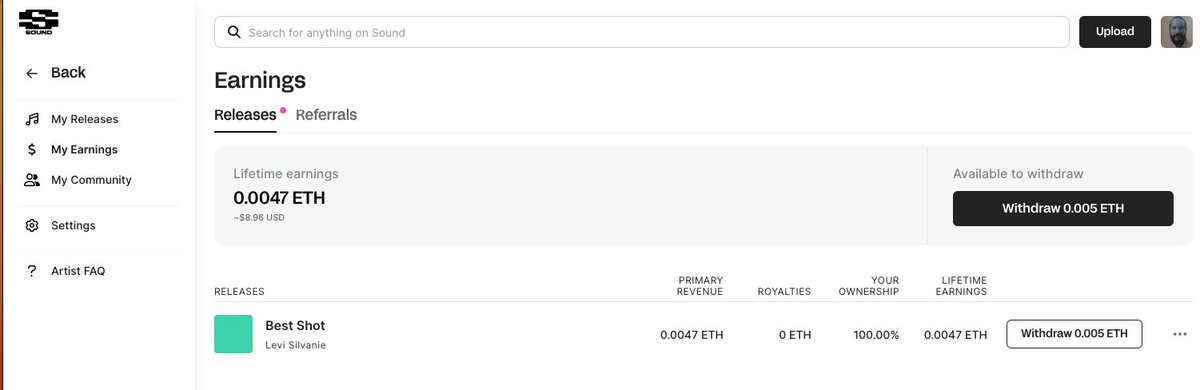Open the three-dot menu for Best Shot

[x=1179, y=334]
